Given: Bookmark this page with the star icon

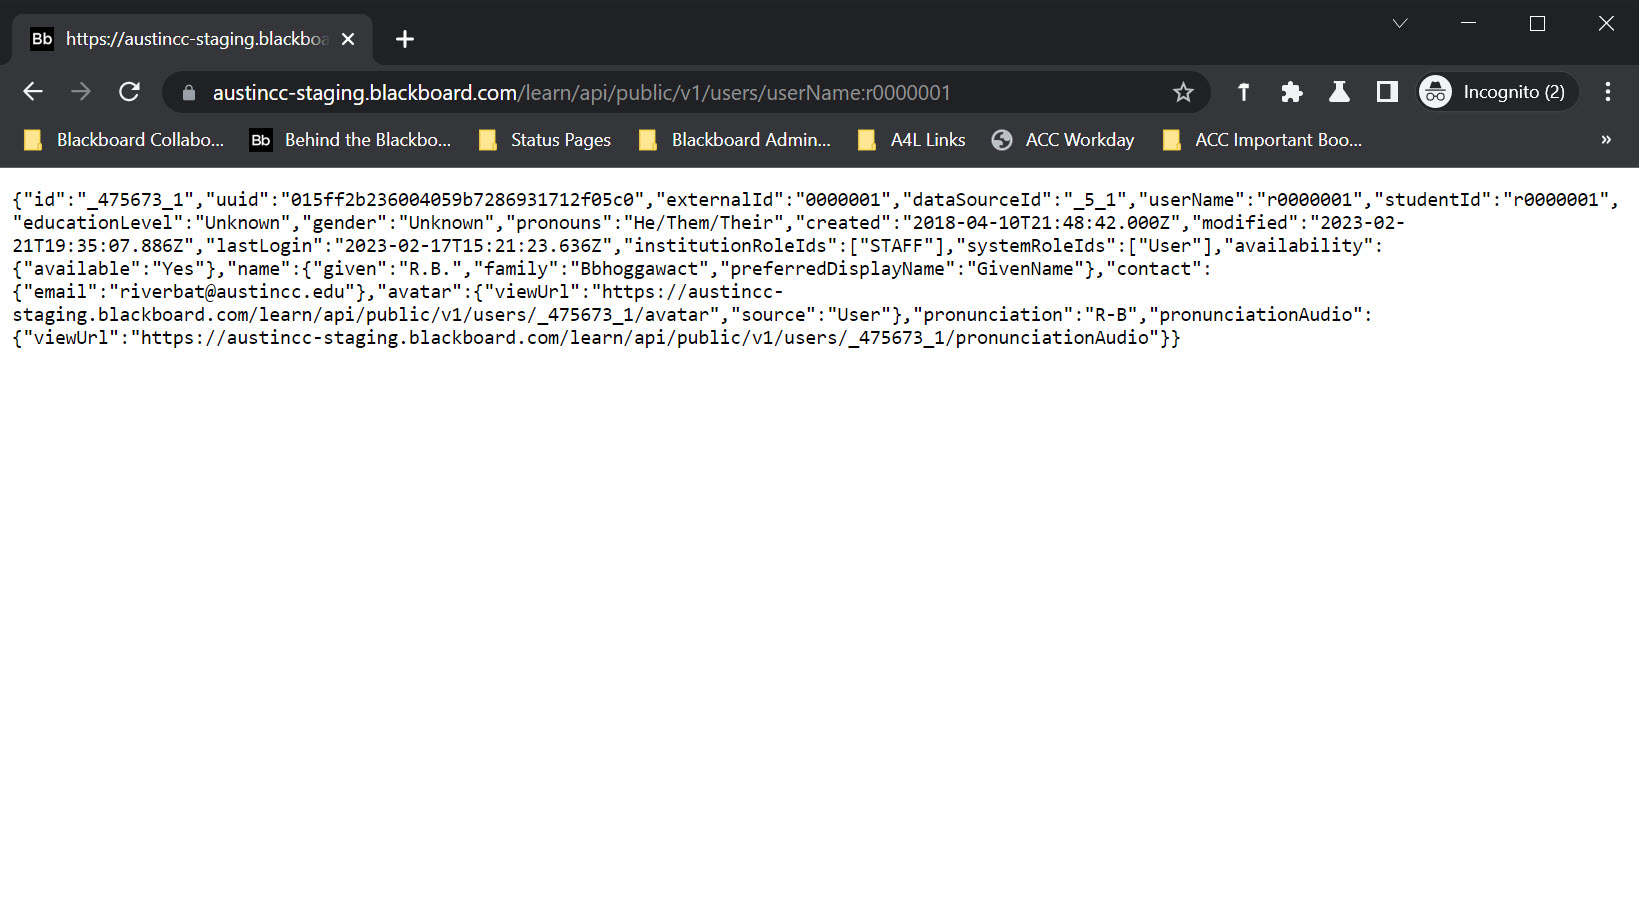Looking at the screenshot, I should click(1183, 92).
